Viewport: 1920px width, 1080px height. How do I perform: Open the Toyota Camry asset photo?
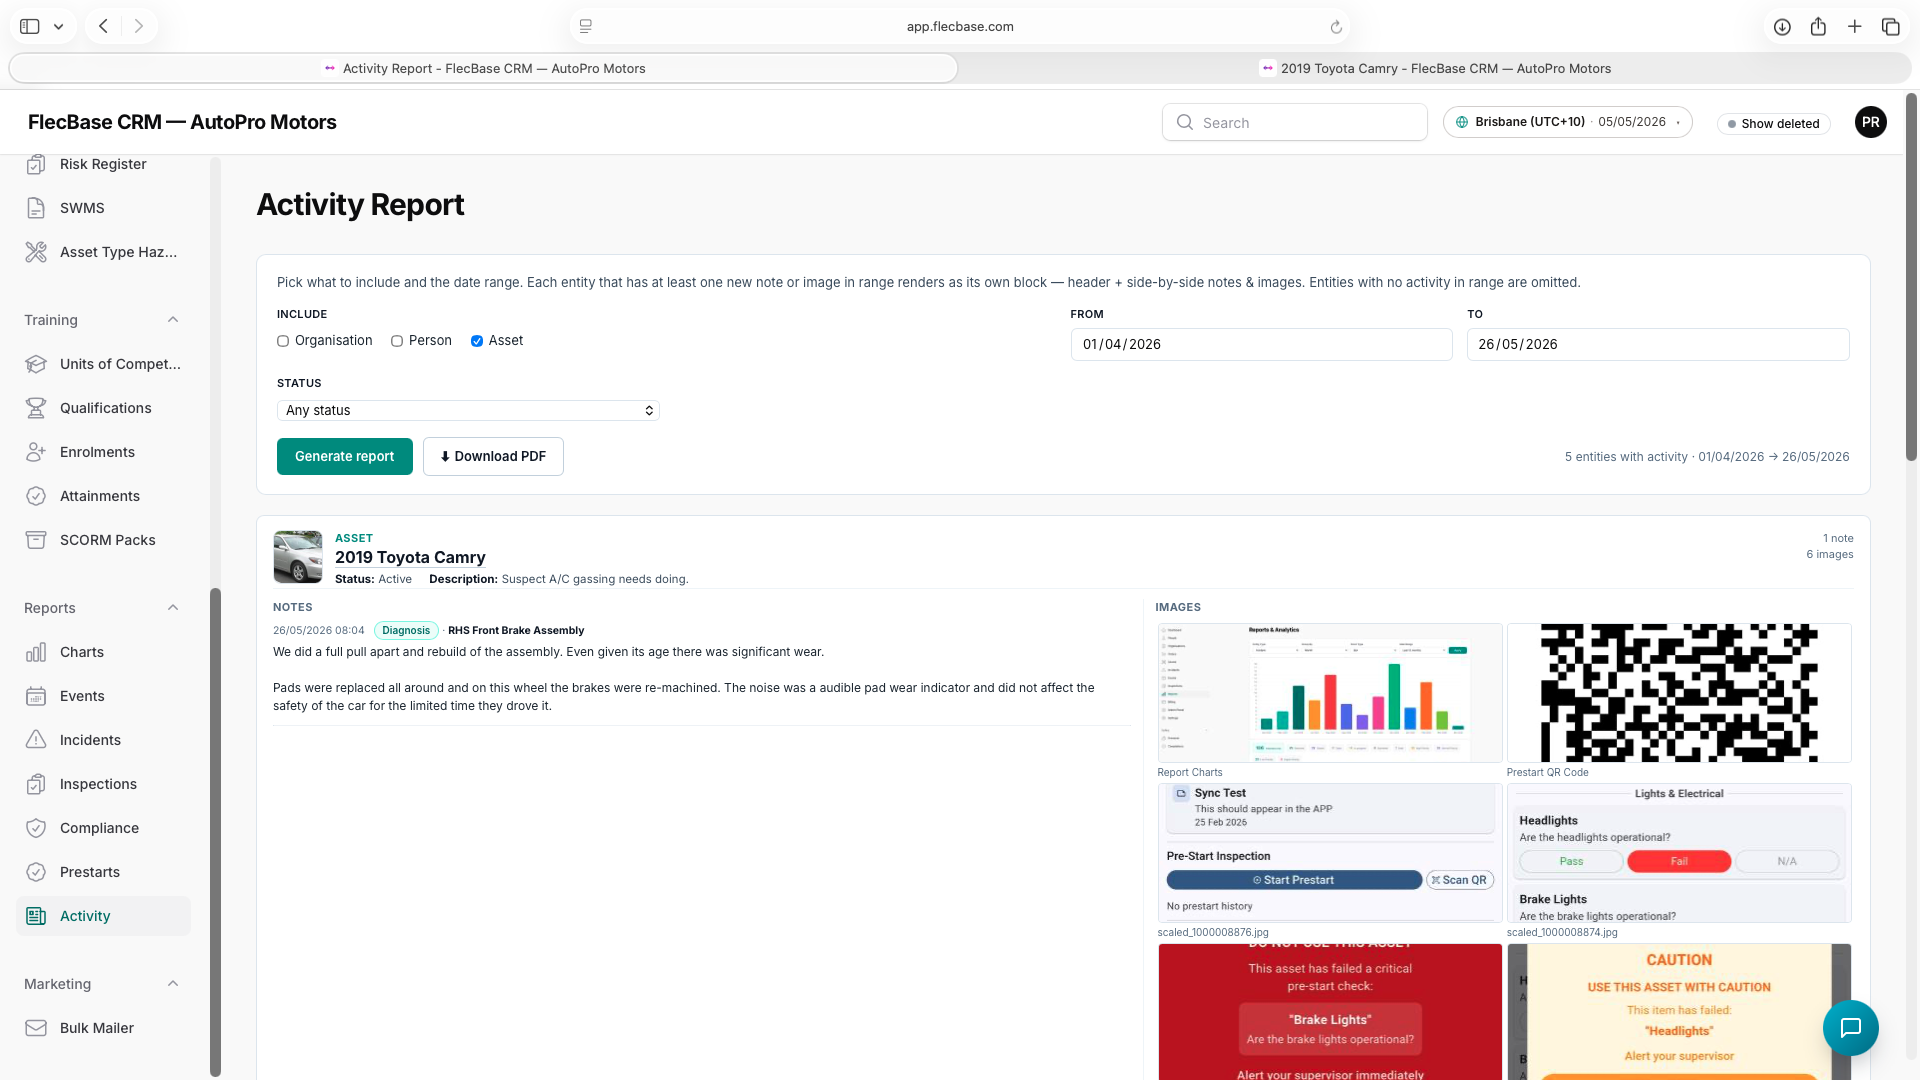(x=298, y=557)
